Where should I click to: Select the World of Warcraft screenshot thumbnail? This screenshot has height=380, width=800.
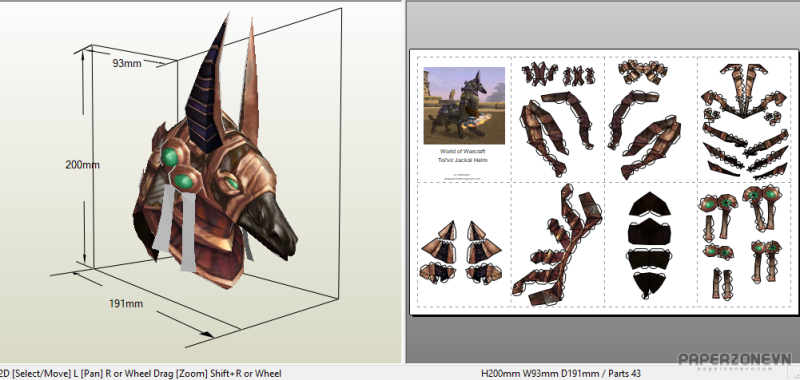(x=464, y=106)
